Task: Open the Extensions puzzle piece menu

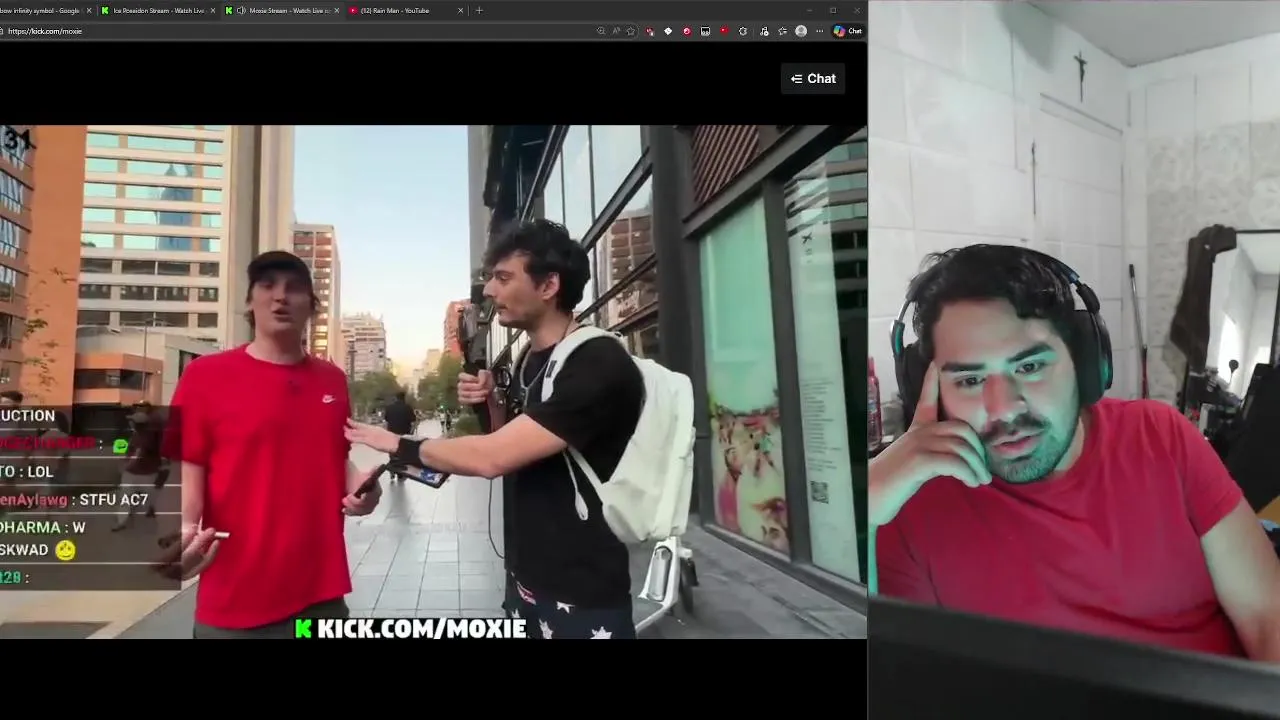Action: coord(743,31)
